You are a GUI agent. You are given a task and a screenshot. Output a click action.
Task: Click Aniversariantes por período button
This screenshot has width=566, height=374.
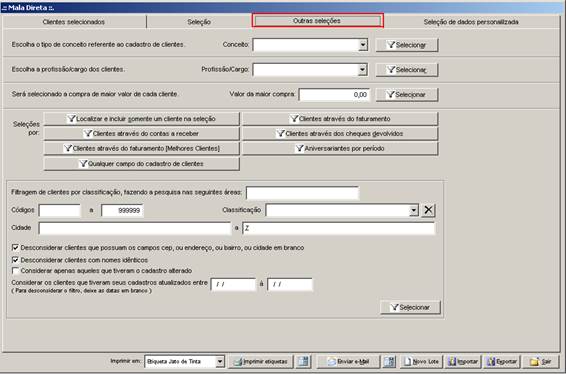click(x=340, y=148)
